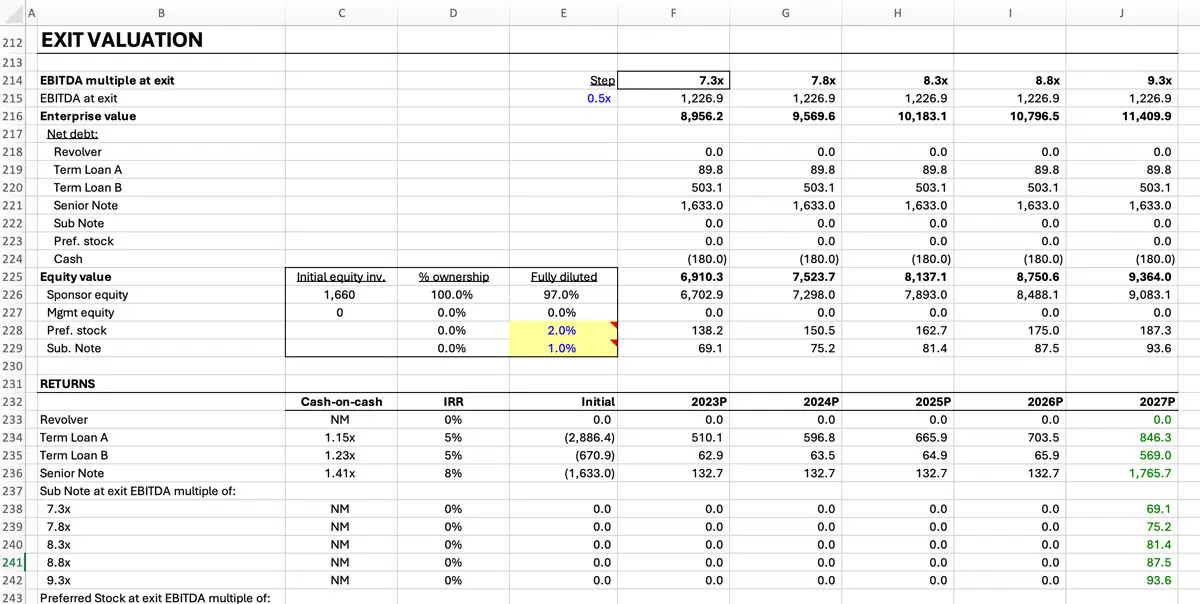Click Revolver label under Net debt
This screenshot has height=604, width=1200.
[x=78, y=152]
